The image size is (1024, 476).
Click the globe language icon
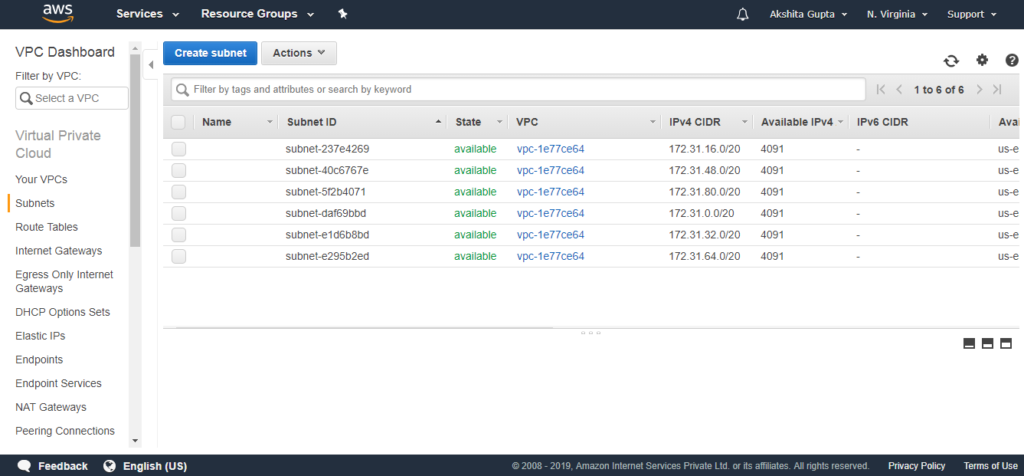point(110,466)
